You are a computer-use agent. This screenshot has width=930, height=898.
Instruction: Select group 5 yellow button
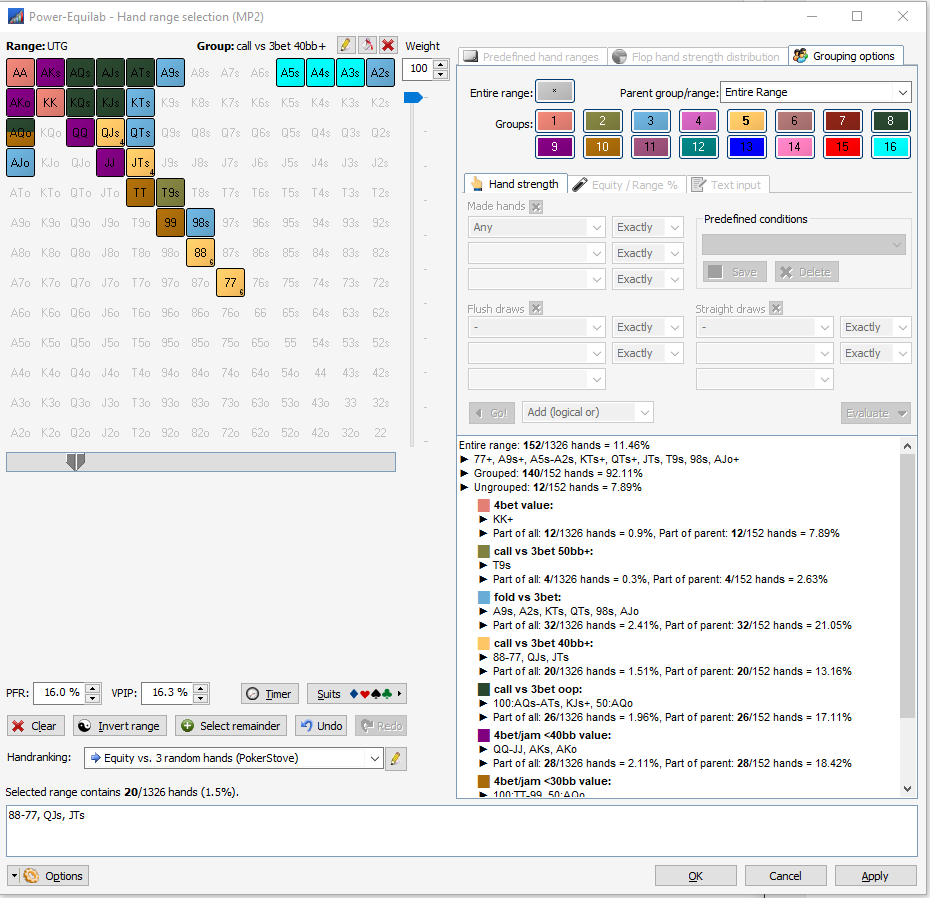pos(746,121)
